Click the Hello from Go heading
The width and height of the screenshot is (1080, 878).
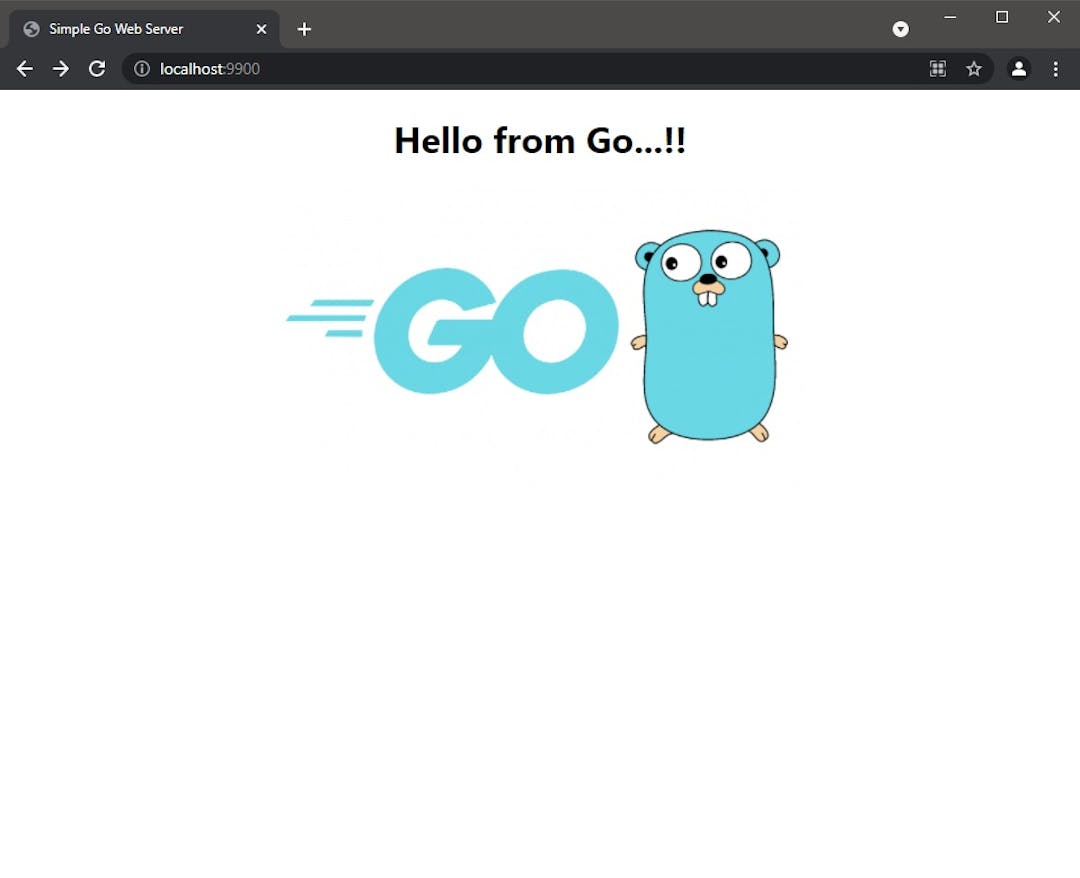click(540, 140)
